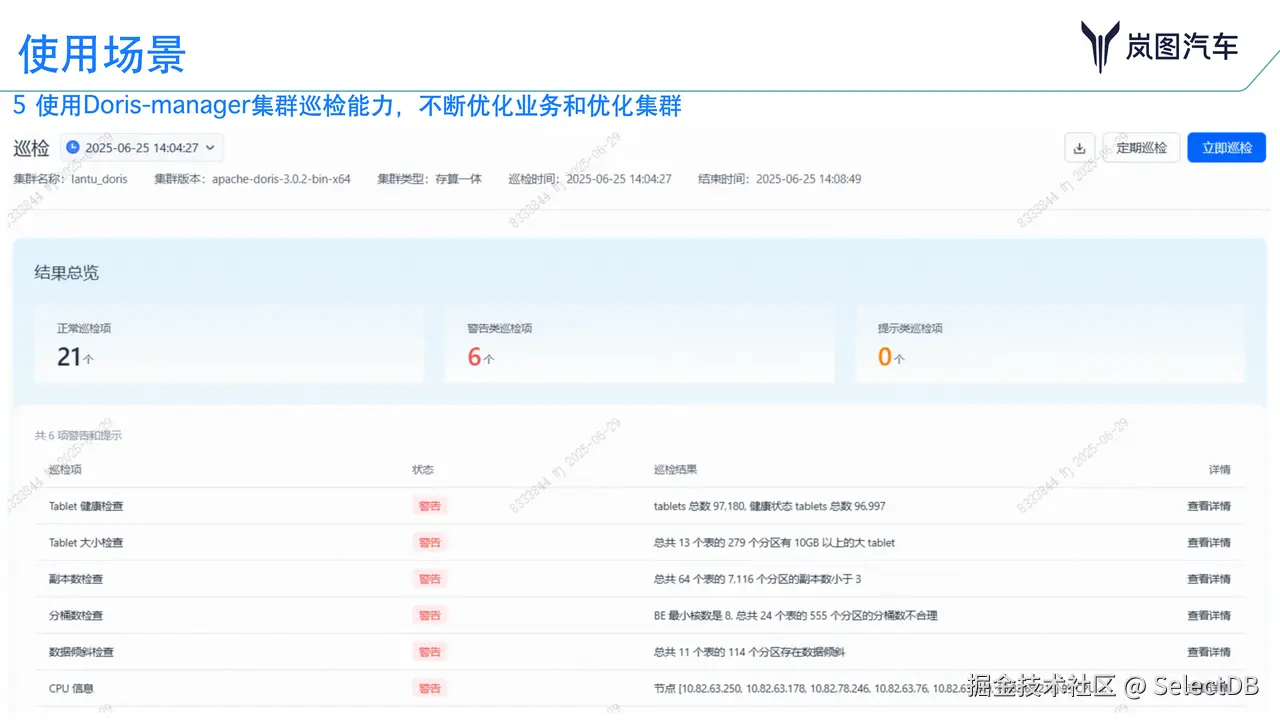Click the 巡检项 column header
The image size is (1280, 720).
click(65, 469)
